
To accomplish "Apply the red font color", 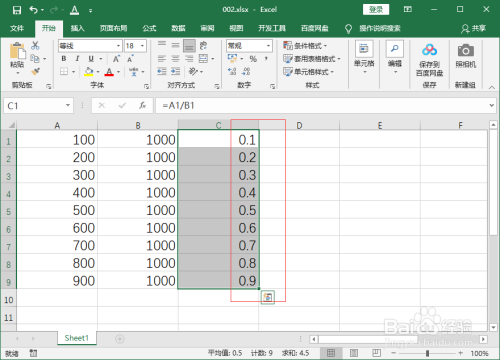I will [109, 72].
